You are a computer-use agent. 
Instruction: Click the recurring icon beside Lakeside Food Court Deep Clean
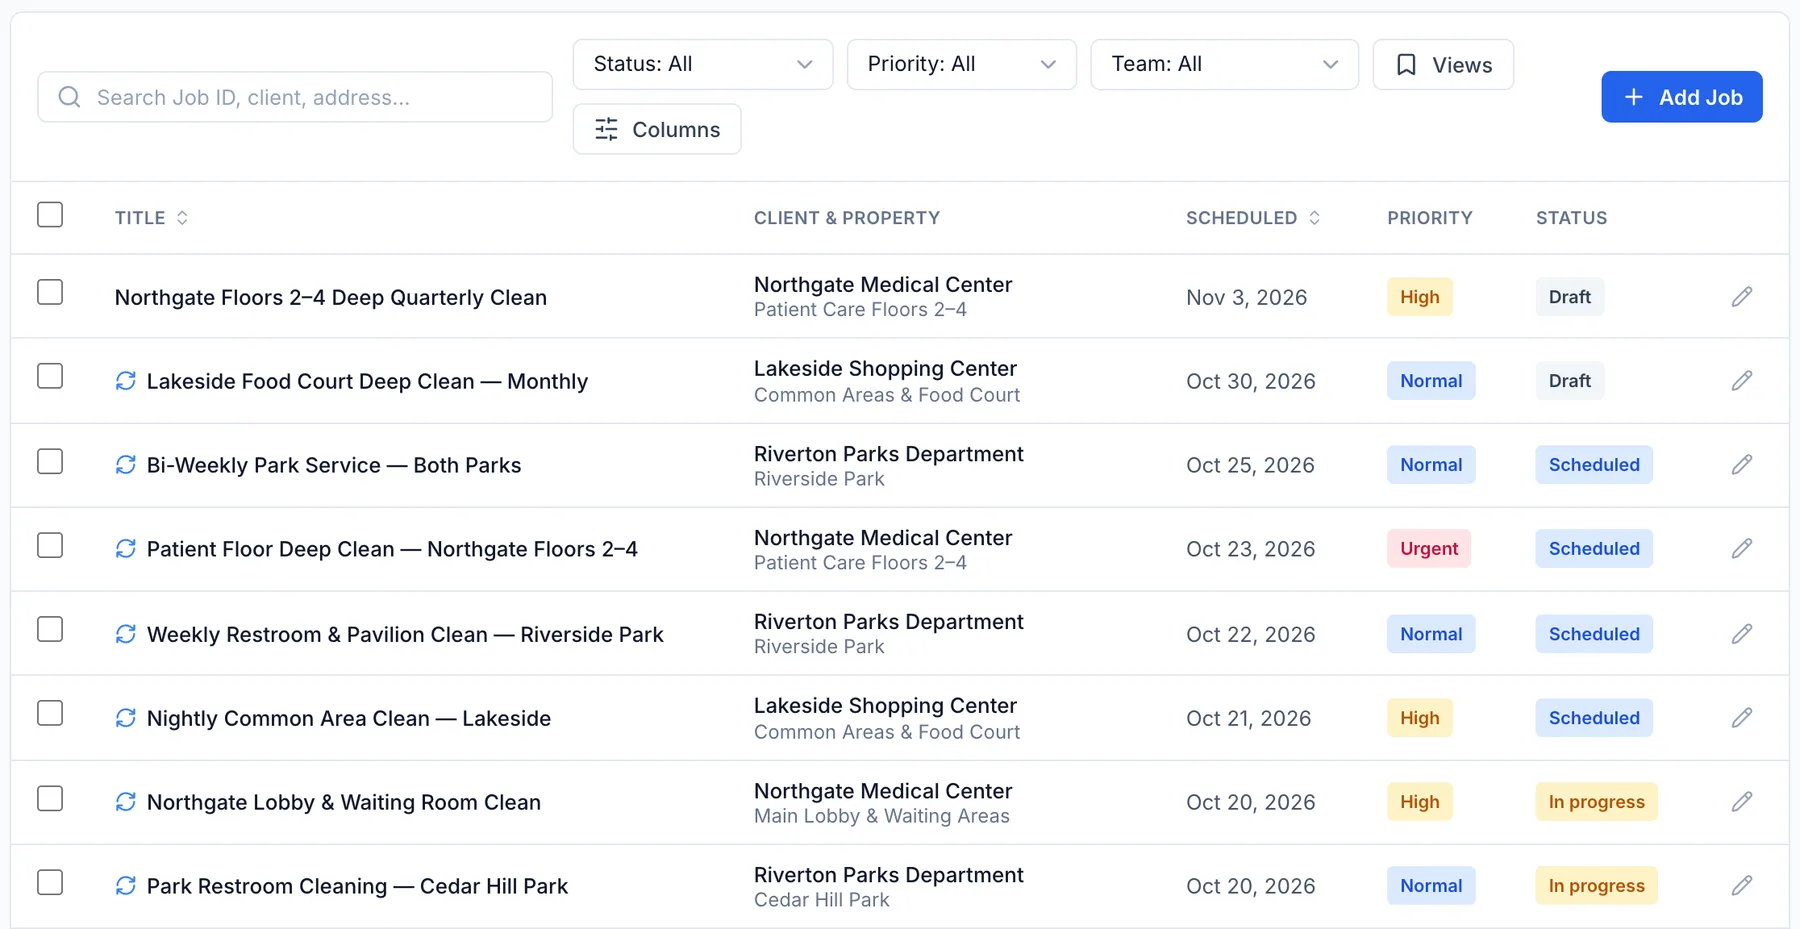pos(125,381)
